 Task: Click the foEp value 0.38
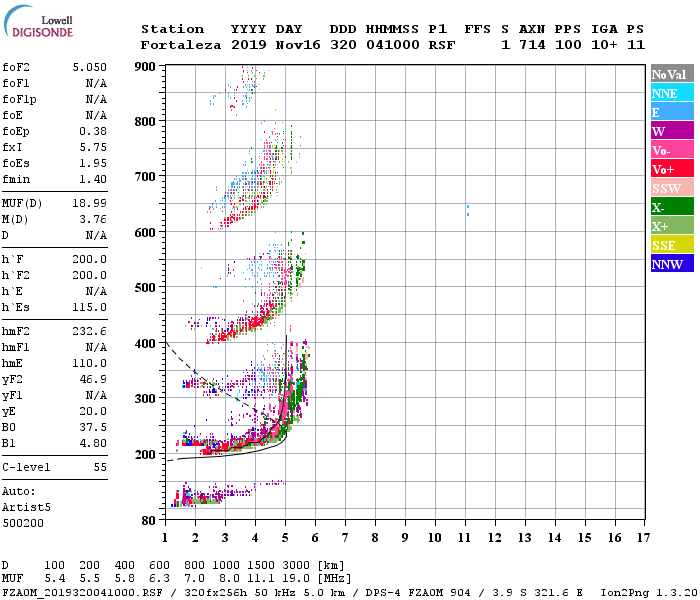93,131
